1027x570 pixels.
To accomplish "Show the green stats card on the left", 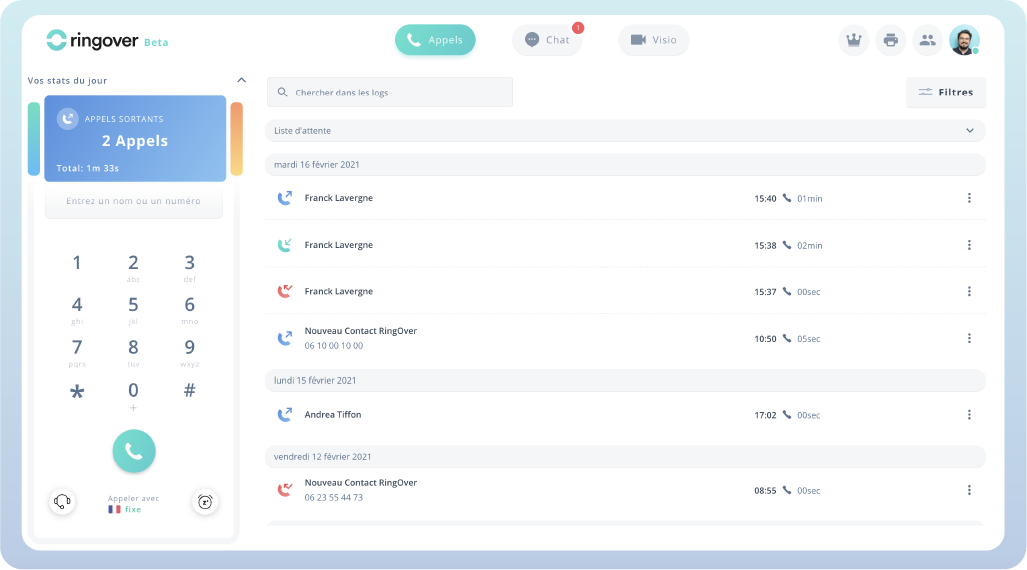I will point(34,139).
